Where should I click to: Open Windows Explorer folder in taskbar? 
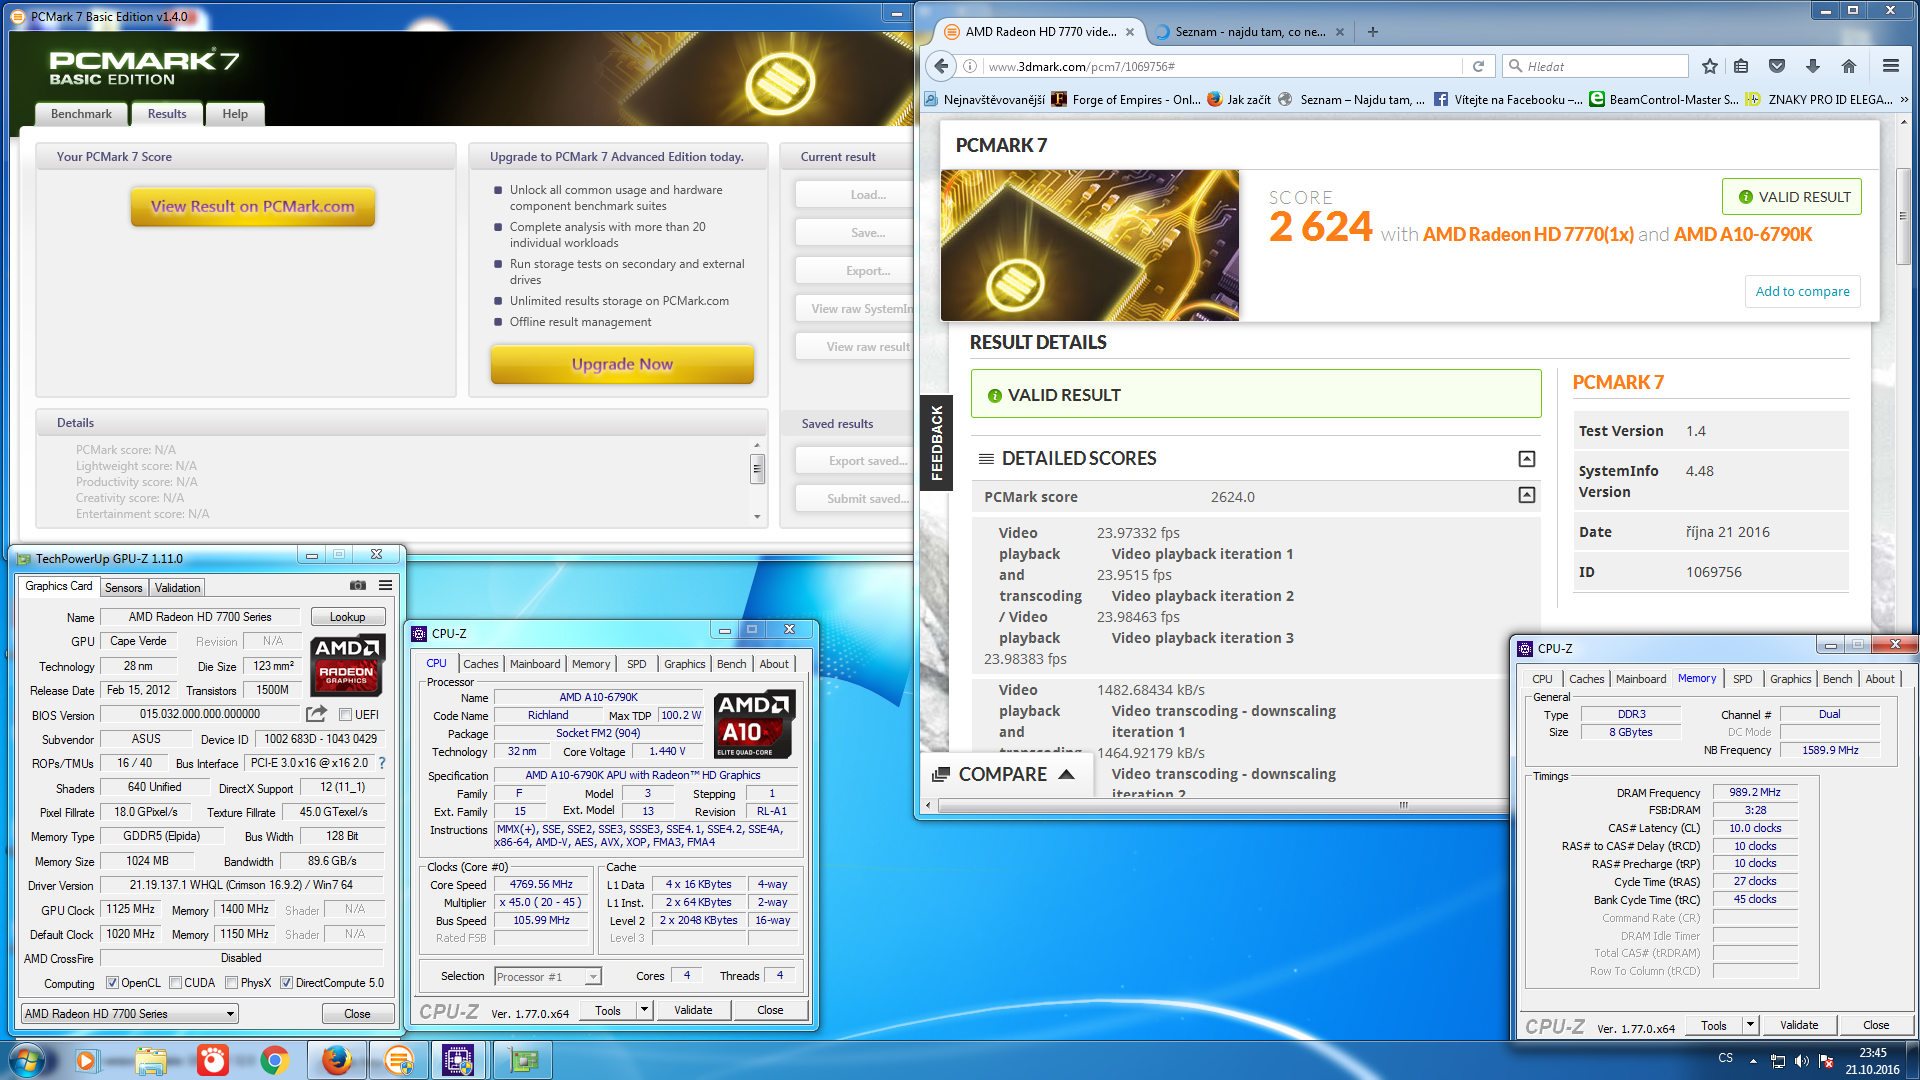151,1060
